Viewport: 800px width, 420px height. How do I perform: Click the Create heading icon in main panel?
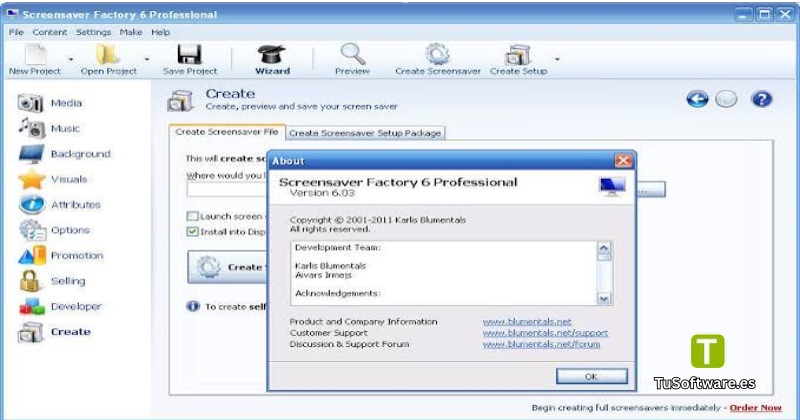[181, 100]
